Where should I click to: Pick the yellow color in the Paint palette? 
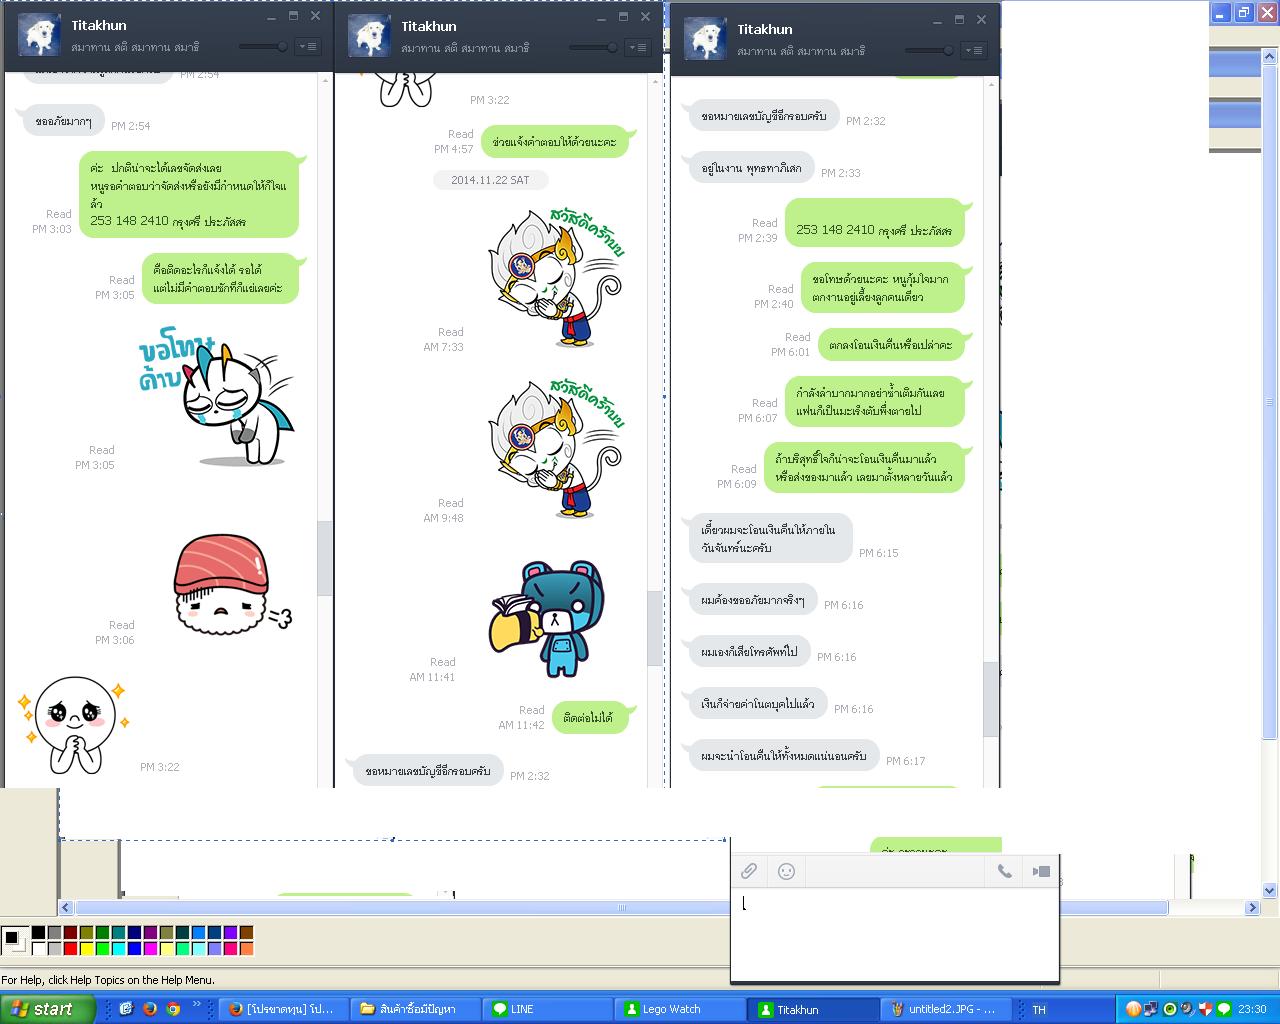tap(86, 949)
